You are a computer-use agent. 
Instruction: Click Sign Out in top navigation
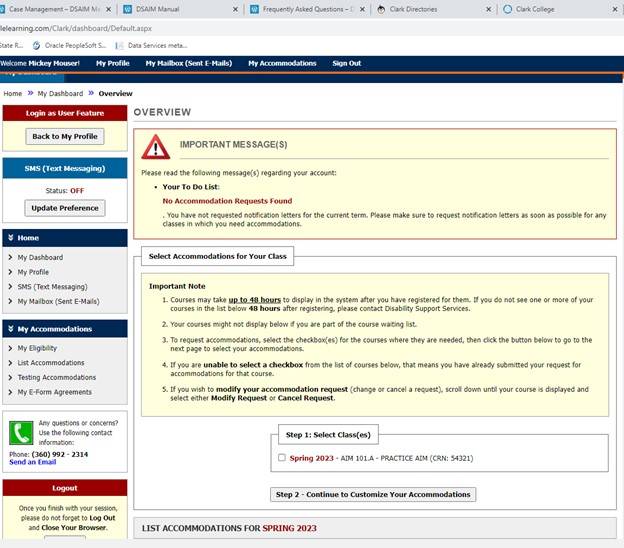347,63
